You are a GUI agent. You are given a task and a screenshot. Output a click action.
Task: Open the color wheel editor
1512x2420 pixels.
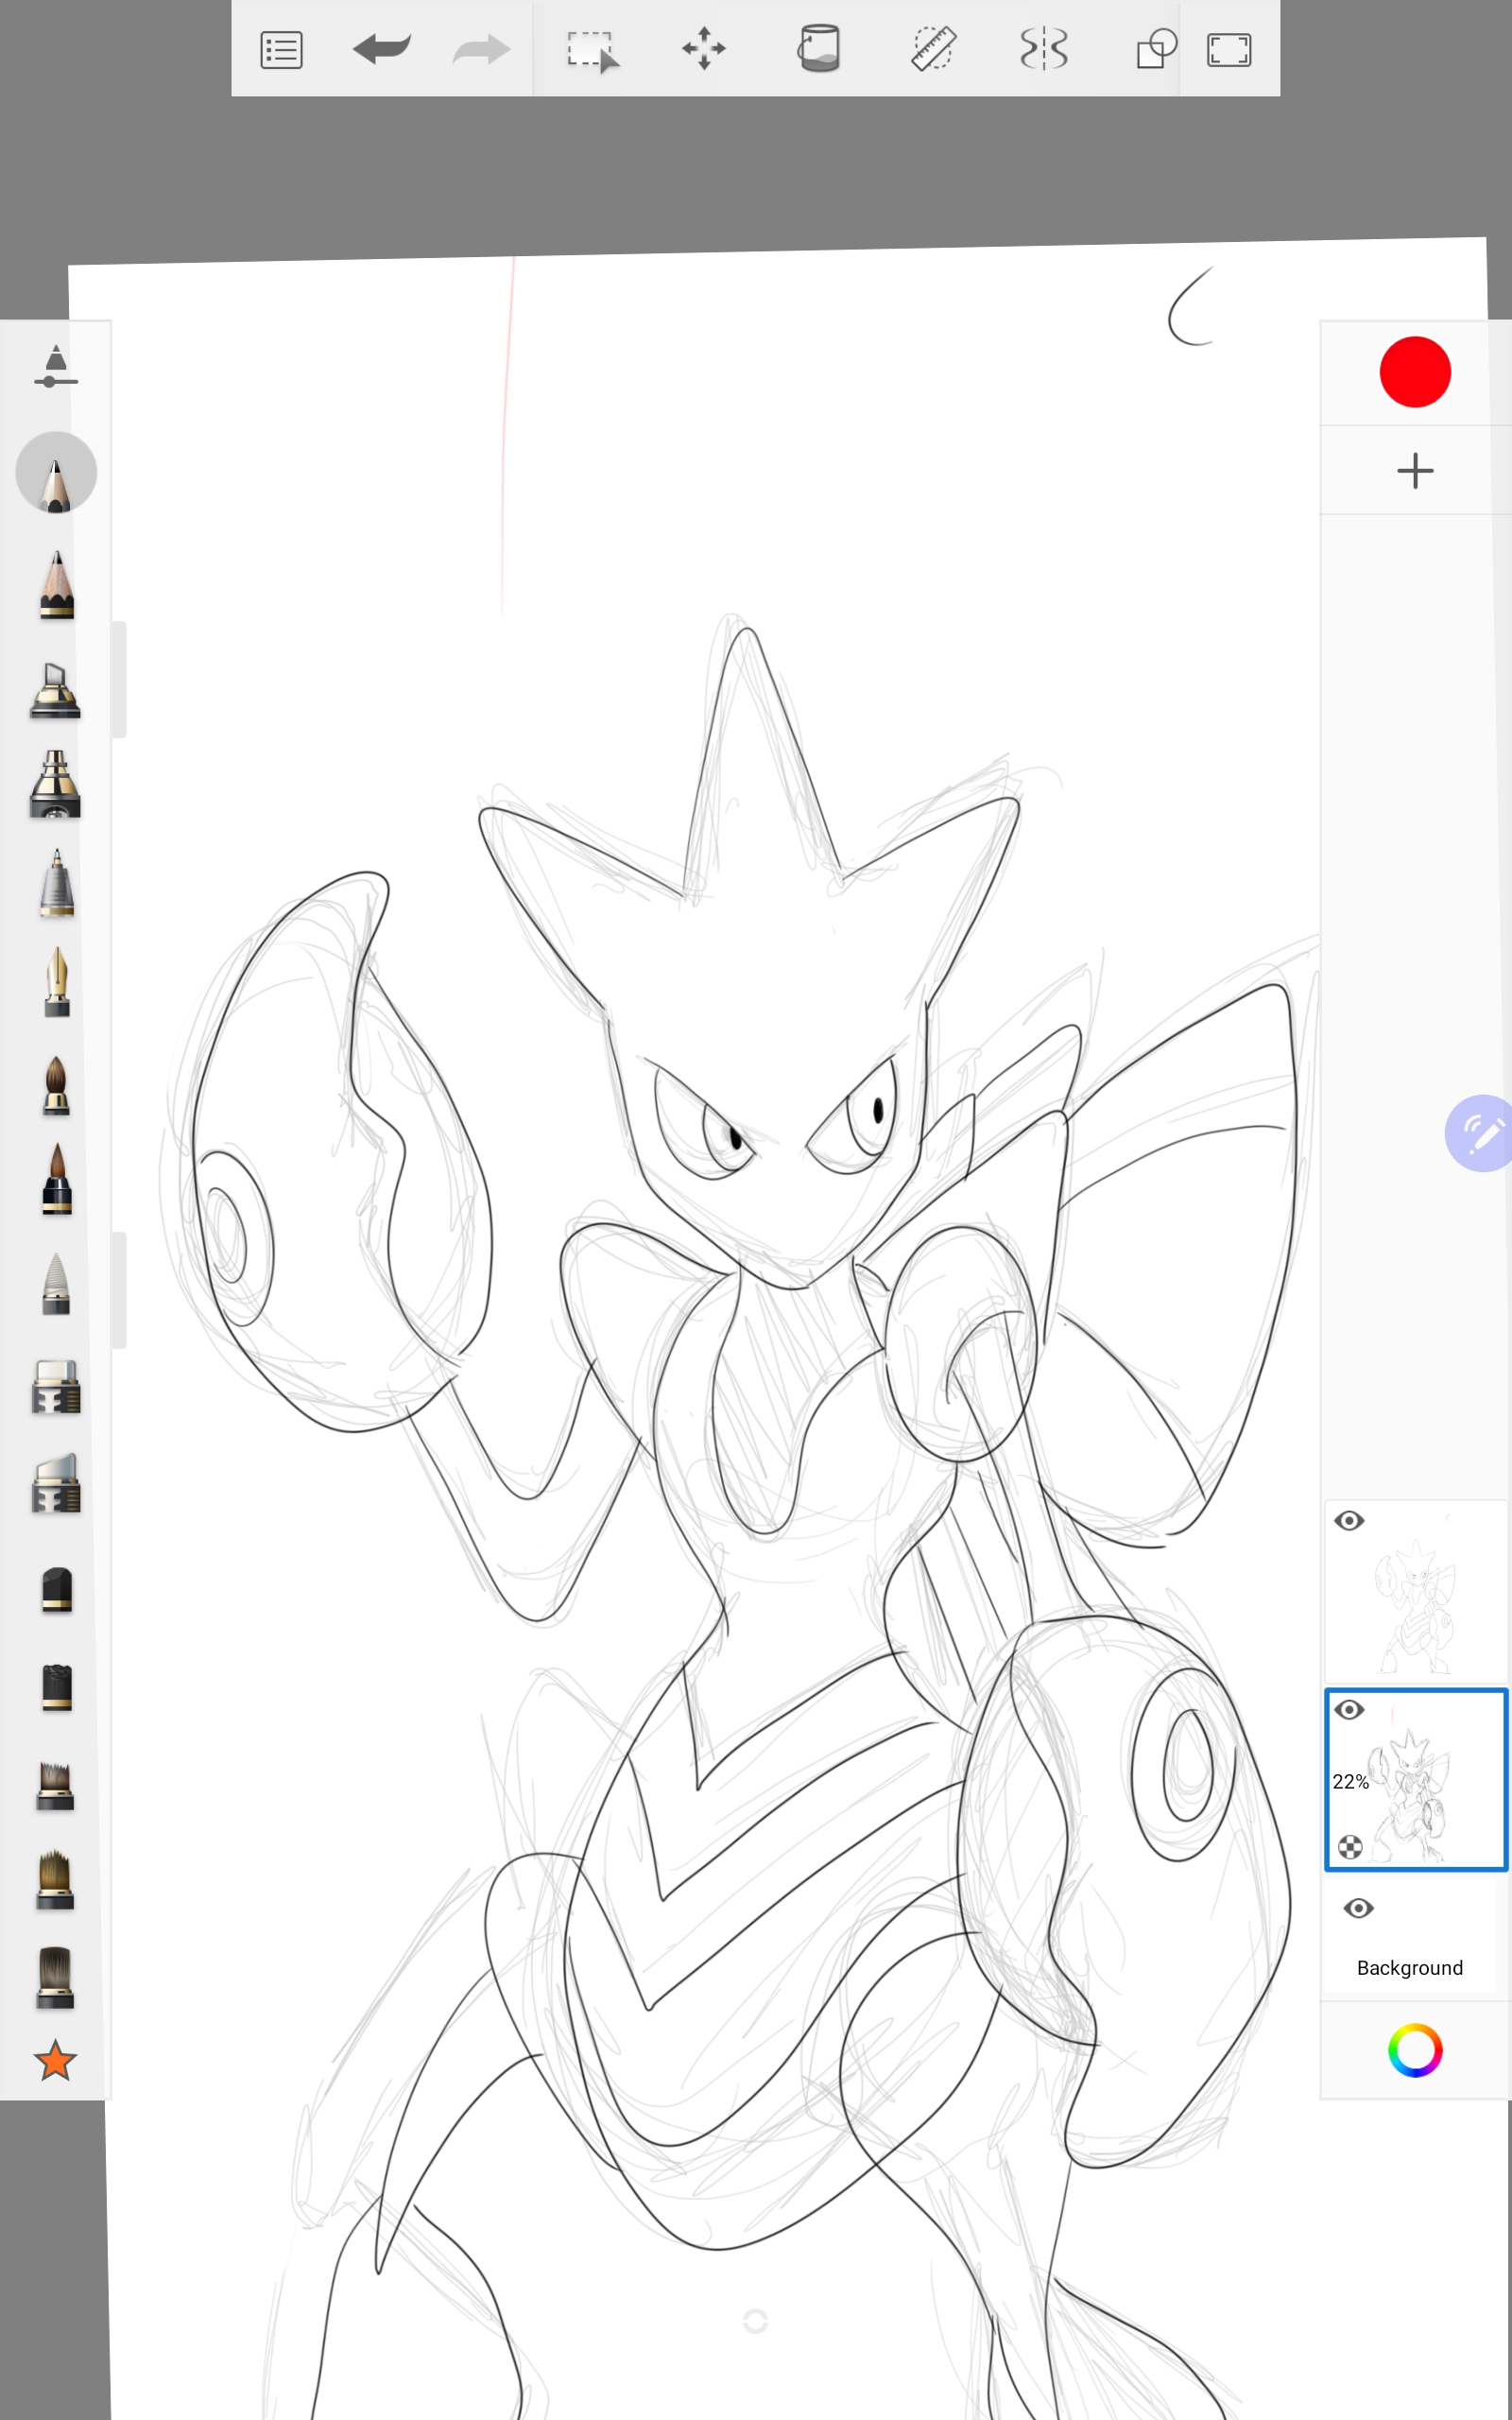[x=1415, y=2050]
